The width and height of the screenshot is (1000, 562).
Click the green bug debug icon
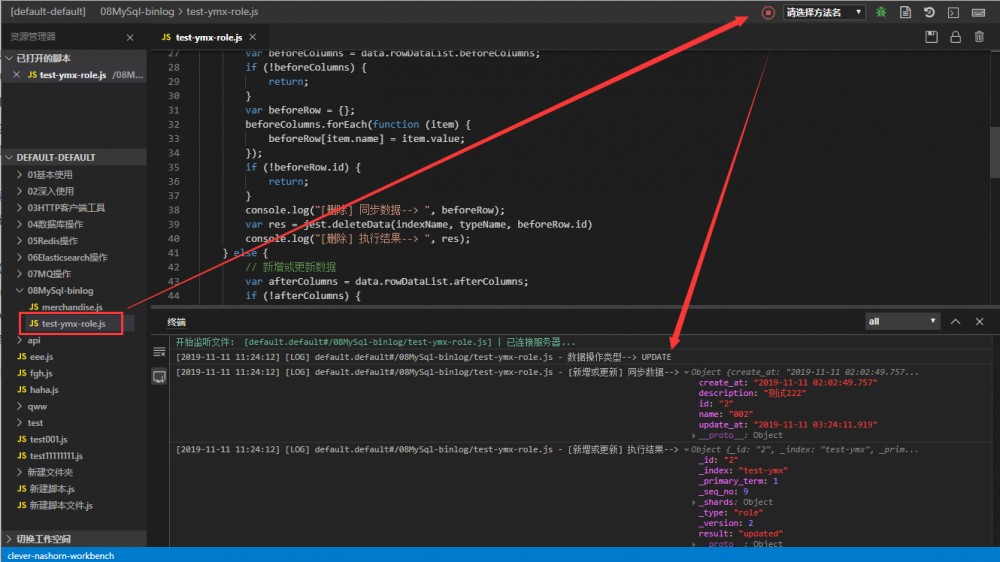pos(881,12)
